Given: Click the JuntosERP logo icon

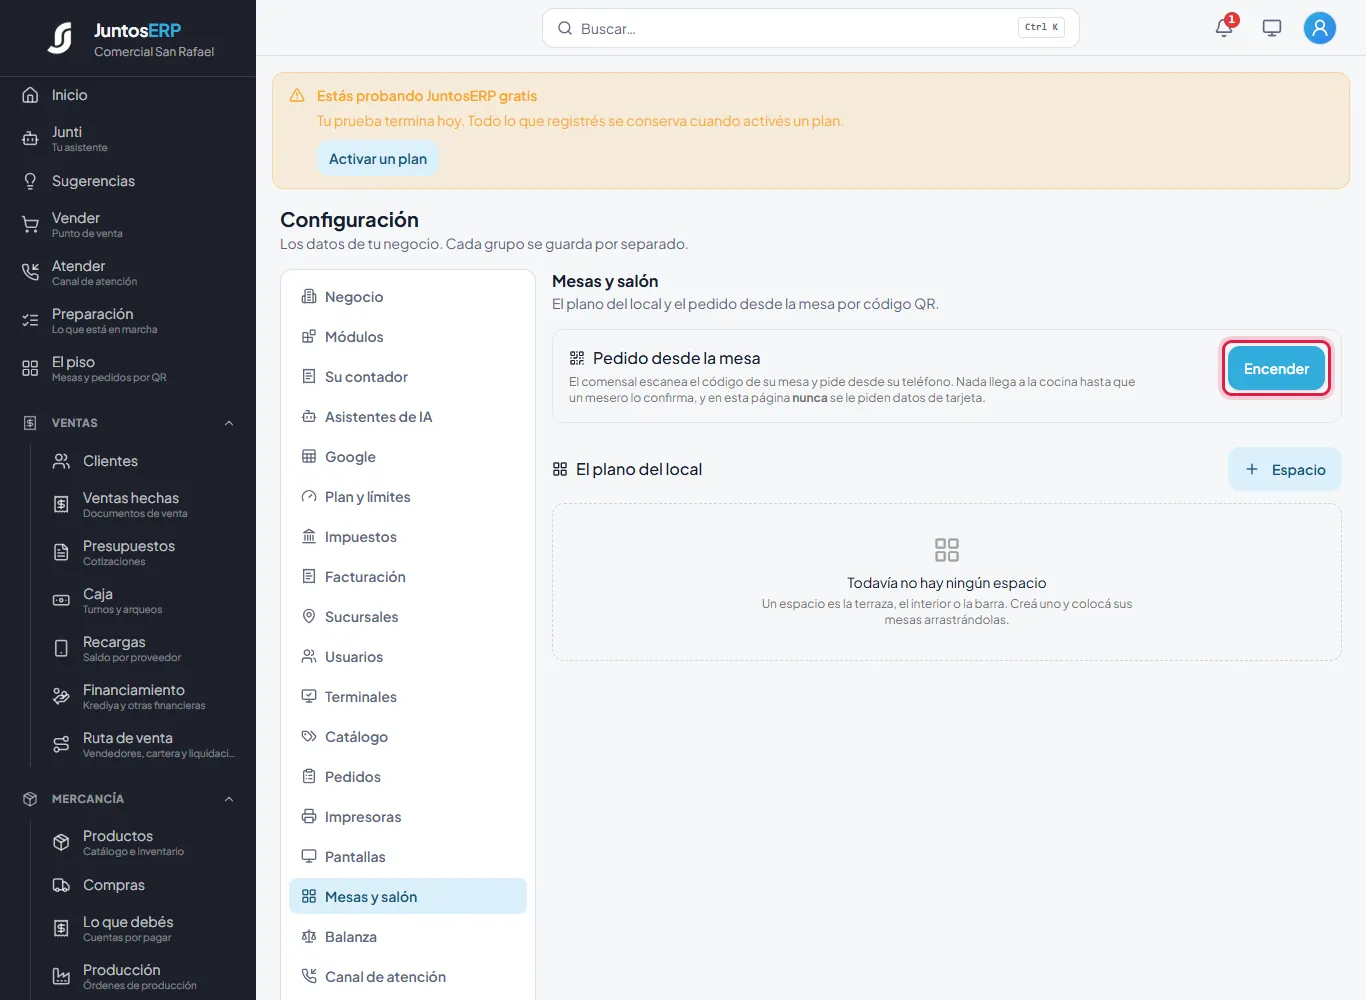Looking at the screenshot, I should (x=61, y=38).
